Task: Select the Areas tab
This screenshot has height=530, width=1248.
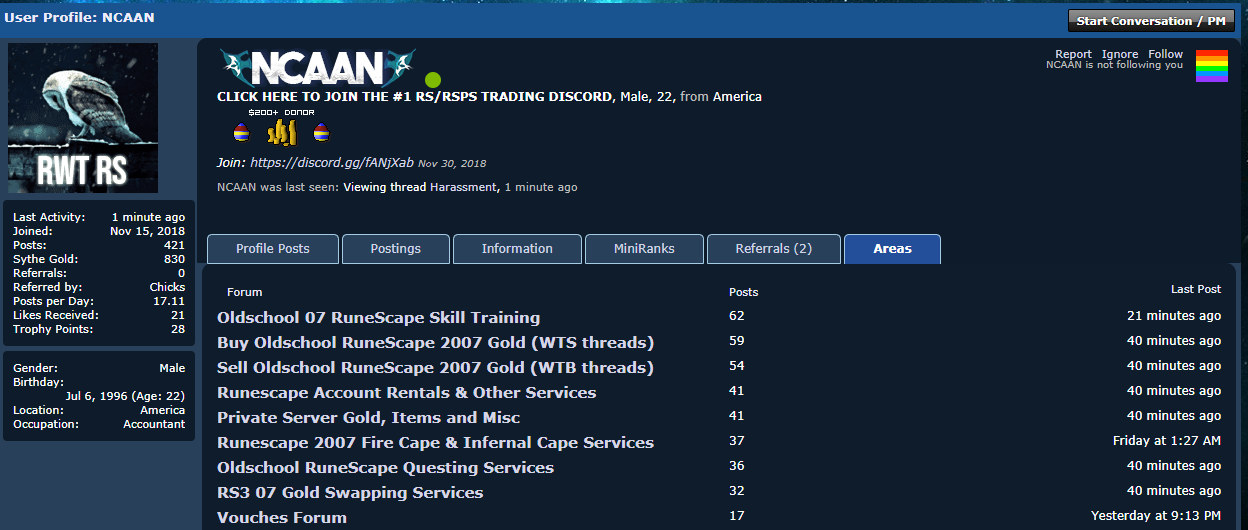Action: pyautogui.click(x=892, y=249)
